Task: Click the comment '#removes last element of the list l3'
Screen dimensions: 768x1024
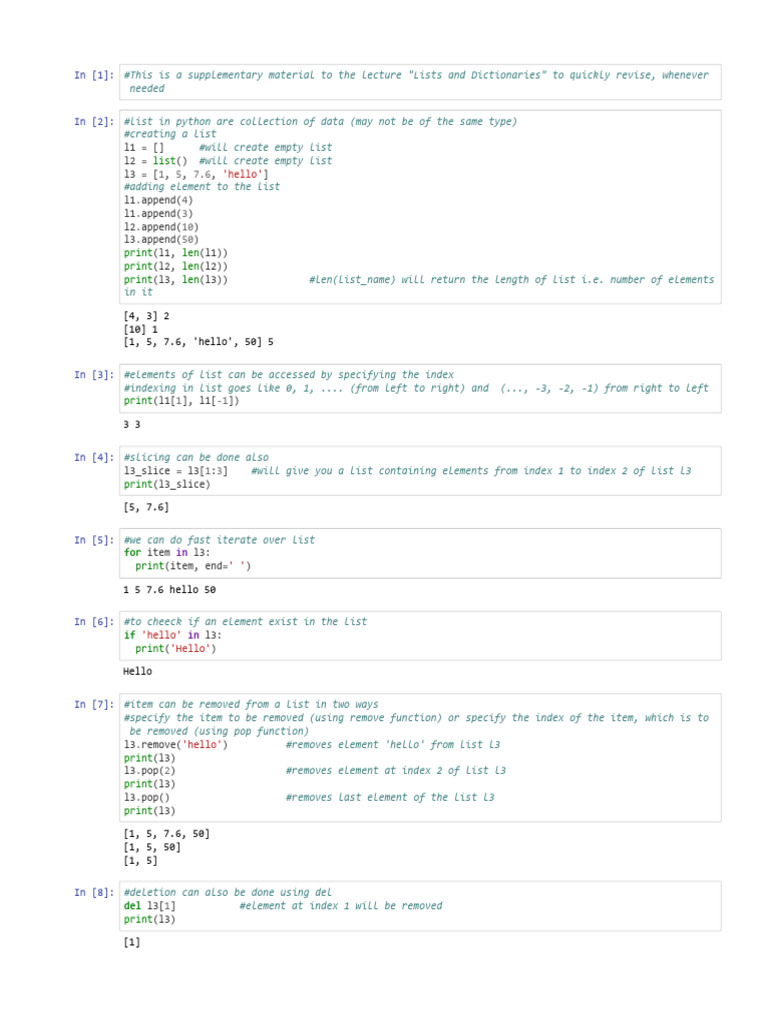Action: pyautogui.click(x=391, y=797)
